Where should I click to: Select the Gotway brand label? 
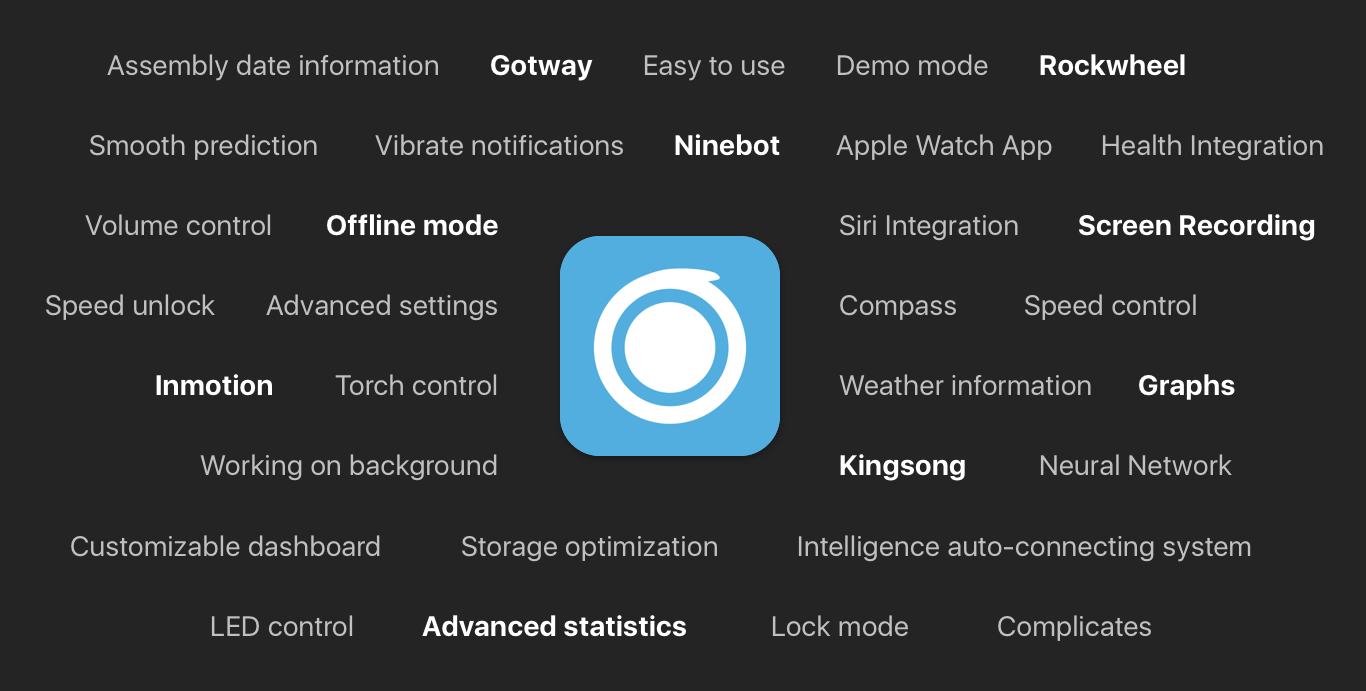point(541,66)
